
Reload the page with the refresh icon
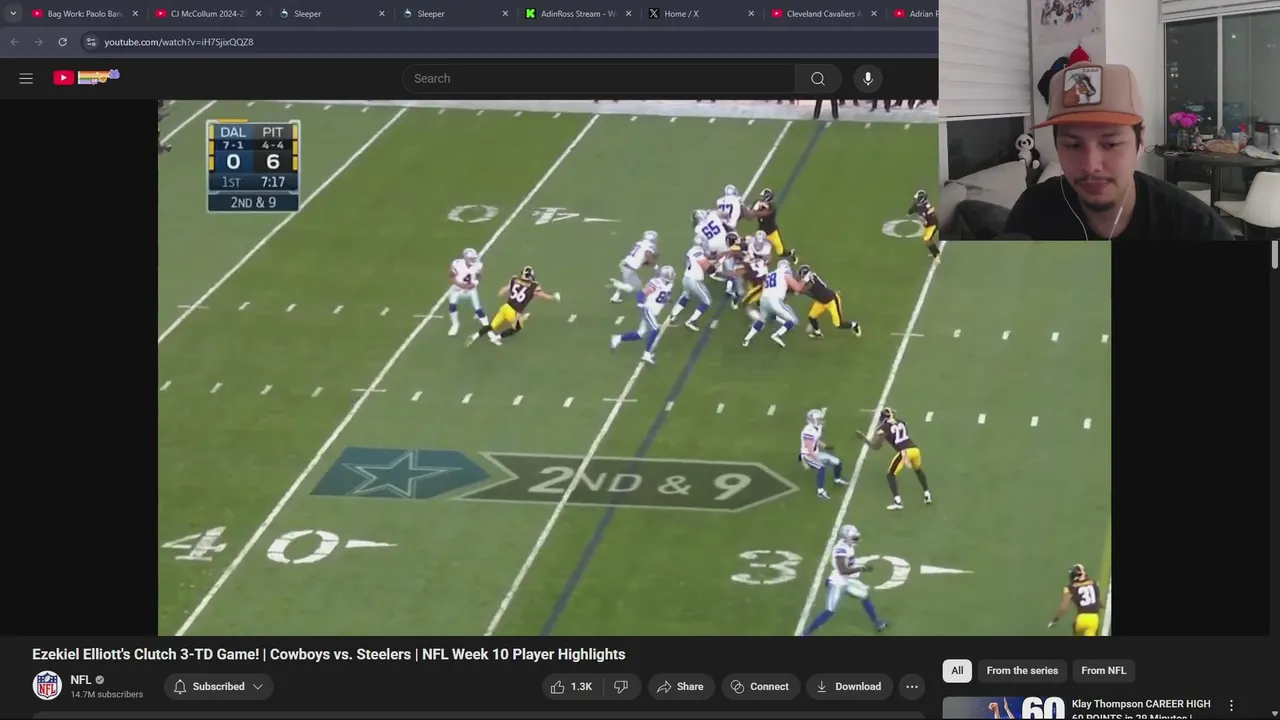coord(62,42)
